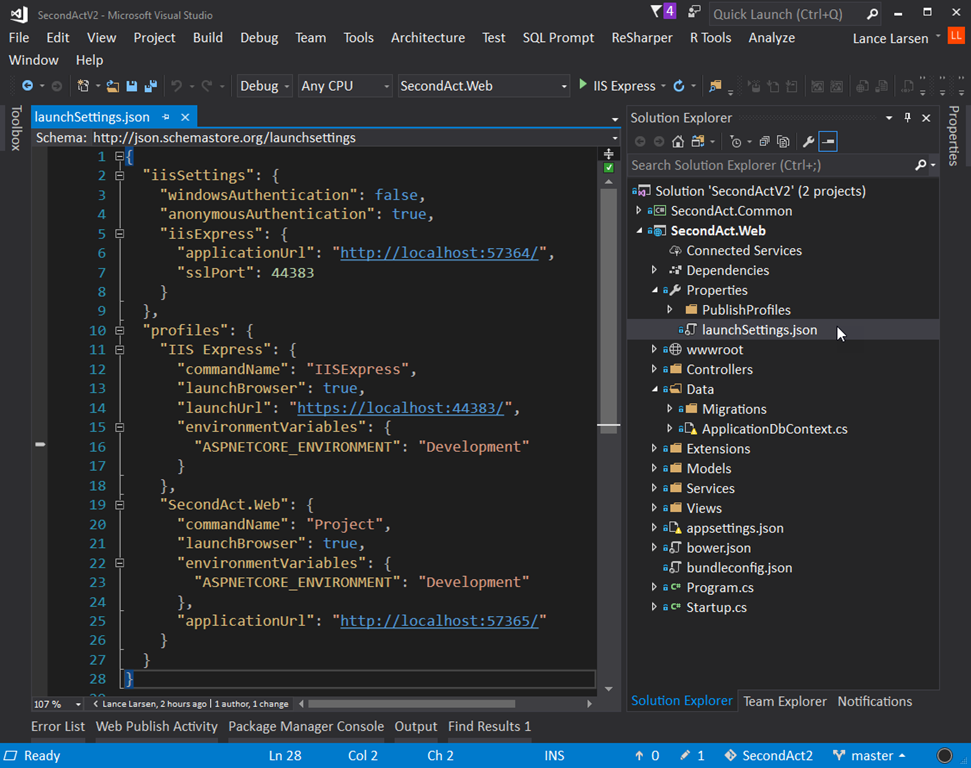971x768 pixels.
Task: Click the Solution Explorer search magnifier icon
Action: point(920,165)
